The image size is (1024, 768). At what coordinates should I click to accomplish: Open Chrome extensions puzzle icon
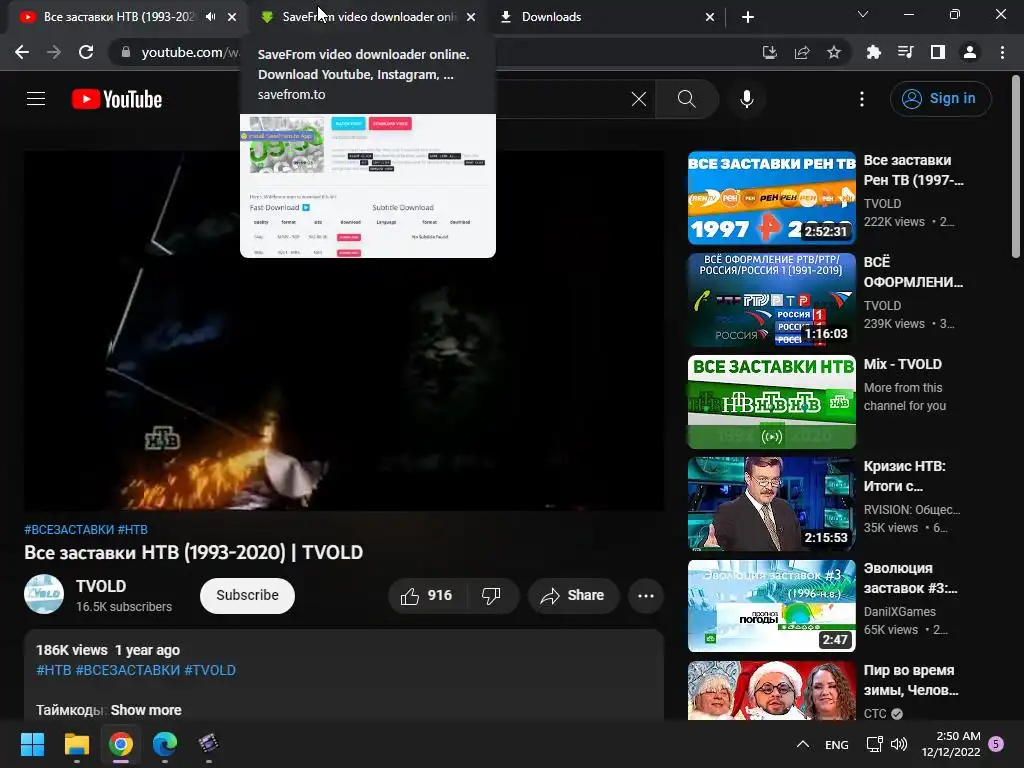874,52
